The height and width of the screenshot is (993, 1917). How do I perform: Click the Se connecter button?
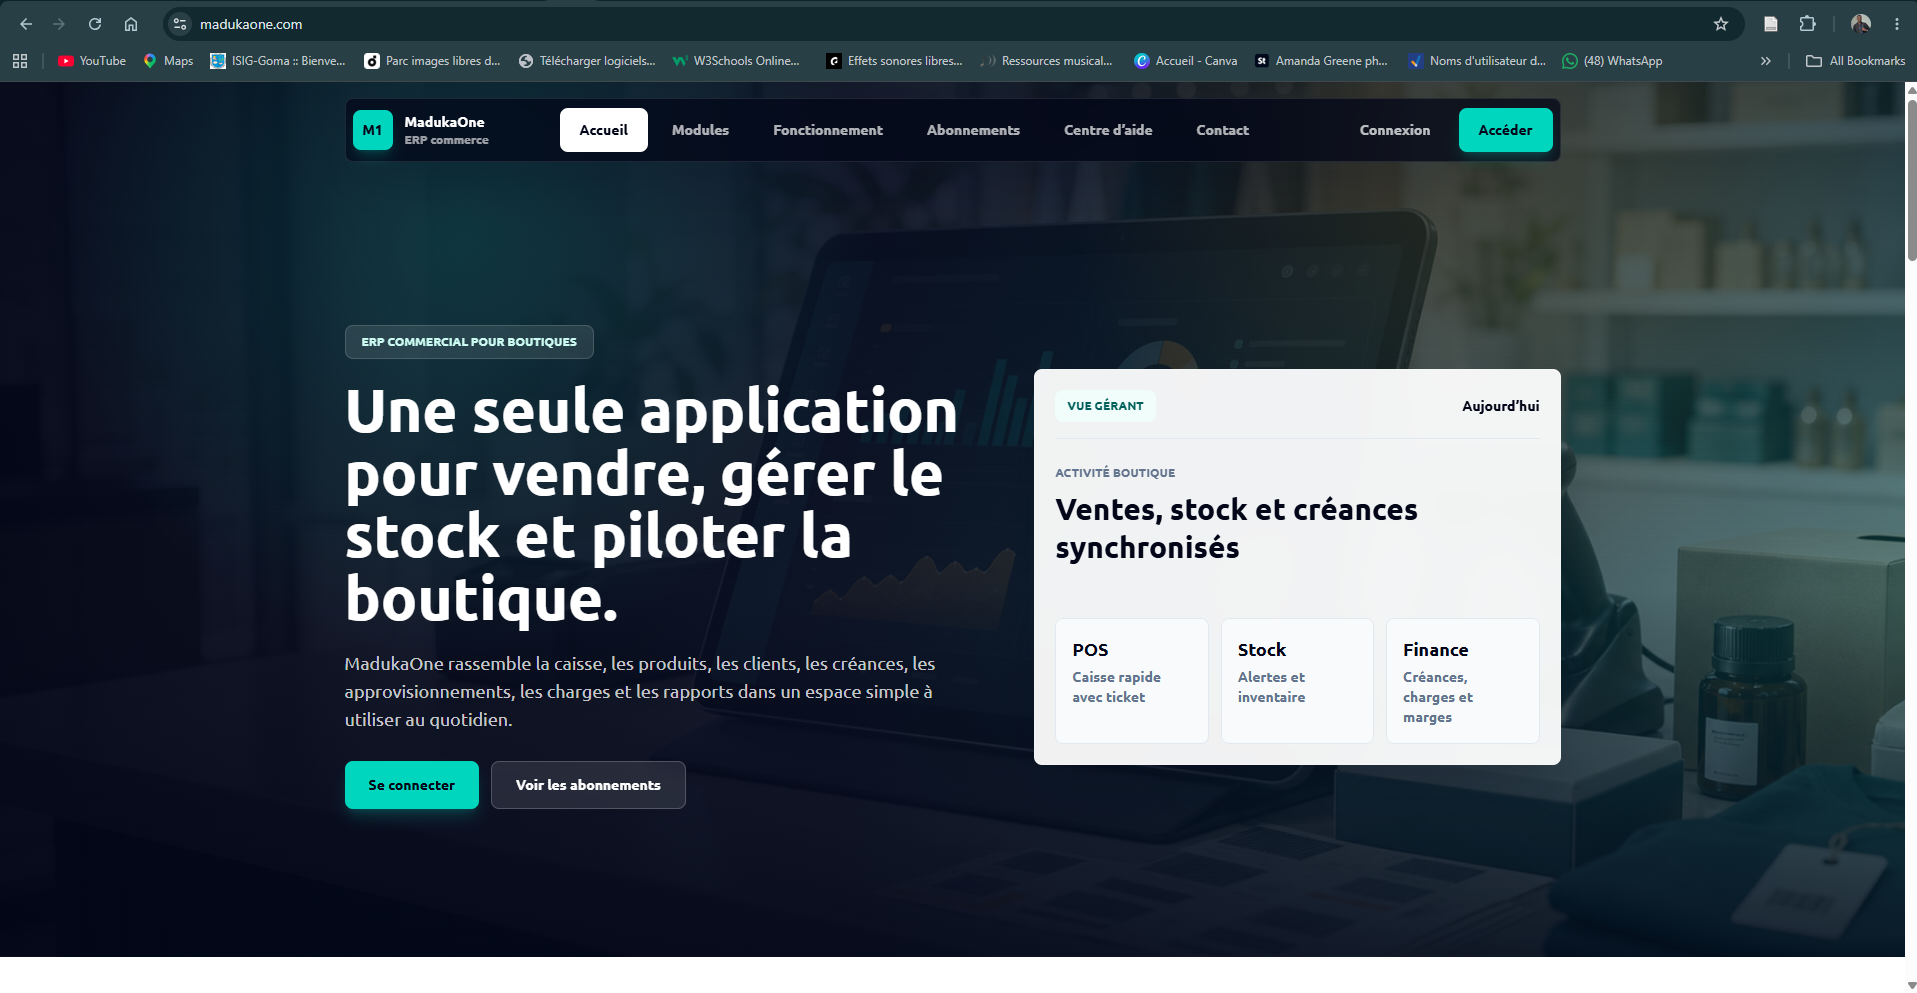click(412, 785)
